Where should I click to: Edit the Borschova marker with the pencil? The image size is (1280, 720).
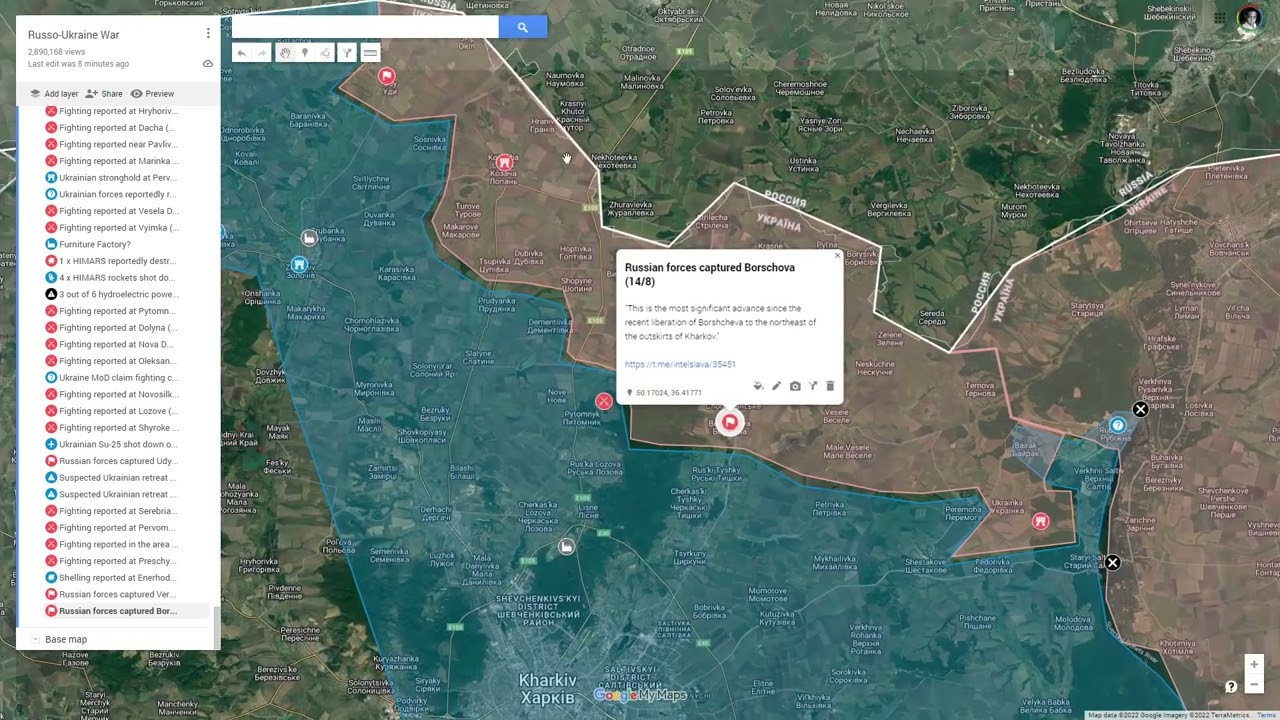point(776,386)
